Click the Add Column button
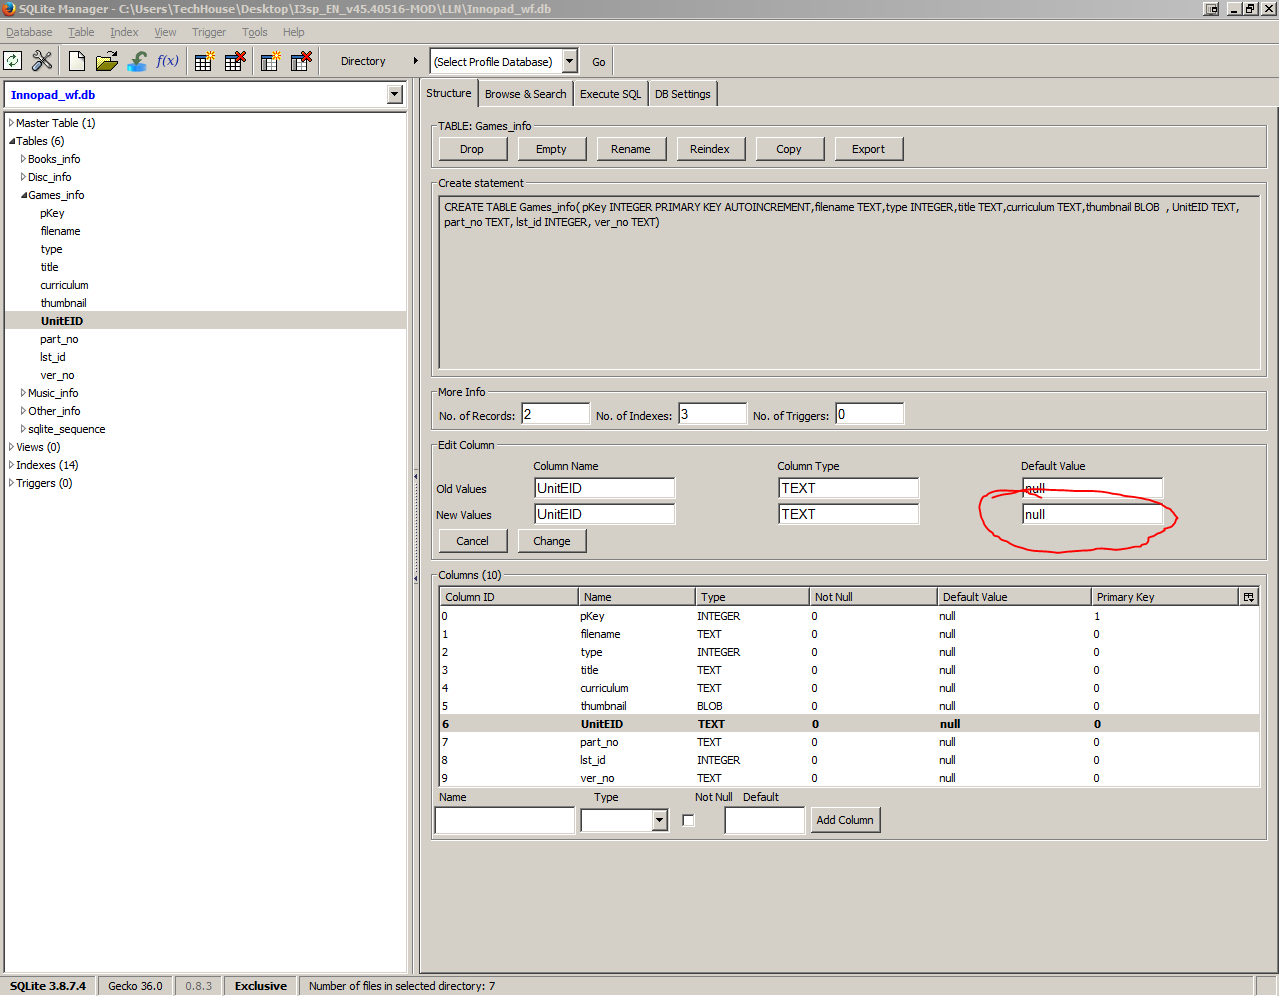 point(845,820)
